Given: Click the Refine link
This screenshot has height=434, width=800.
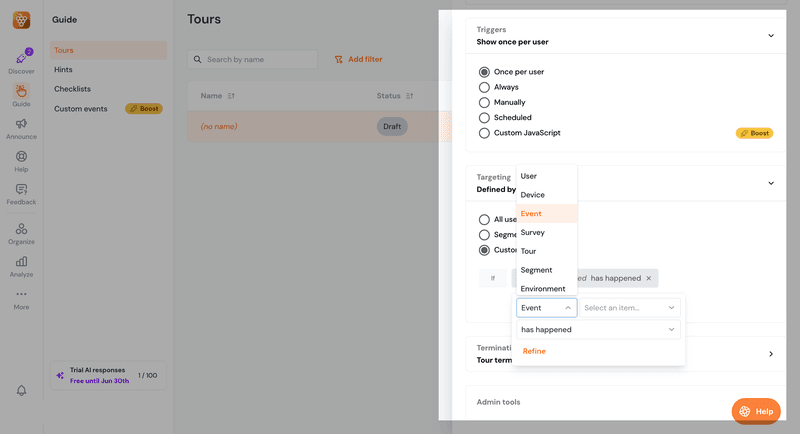Looking at the screenshot, I should 534,351.
